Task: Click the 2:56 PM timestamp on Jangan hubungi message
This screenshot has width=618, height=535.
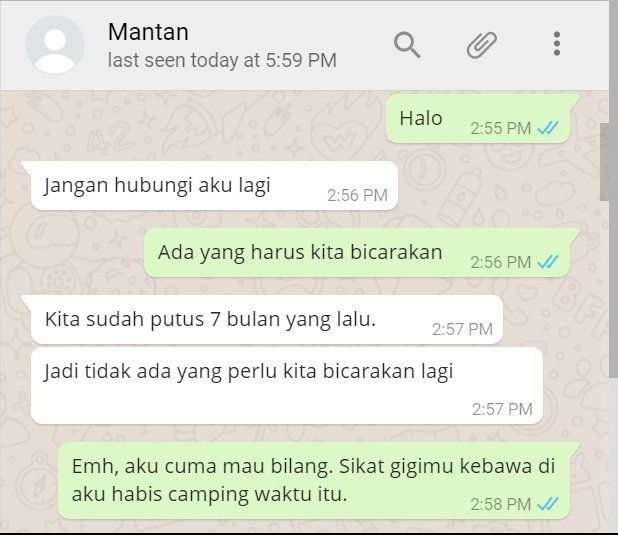Action: pos(357,195)
